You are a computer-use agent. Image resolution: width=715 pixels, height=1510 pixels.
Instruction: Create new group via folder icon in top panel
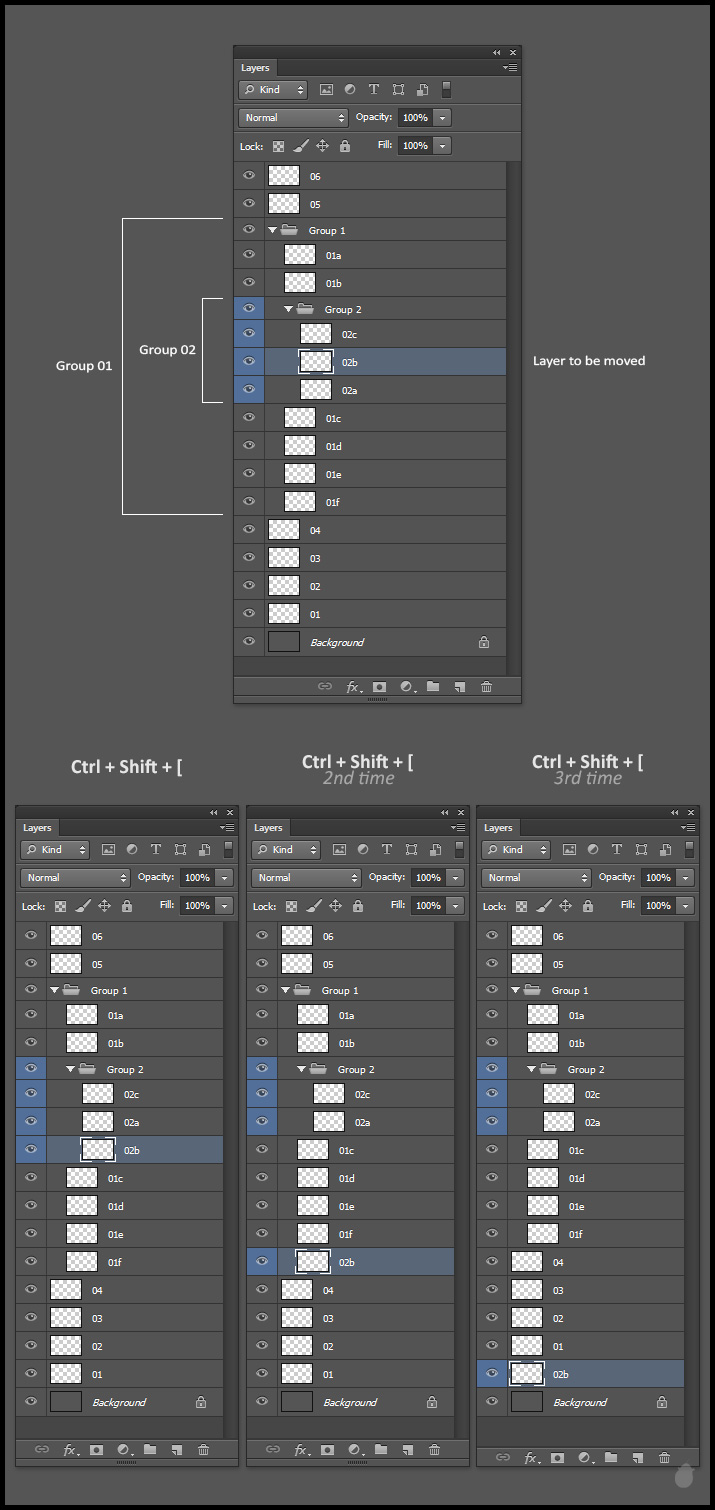point(433,687)
